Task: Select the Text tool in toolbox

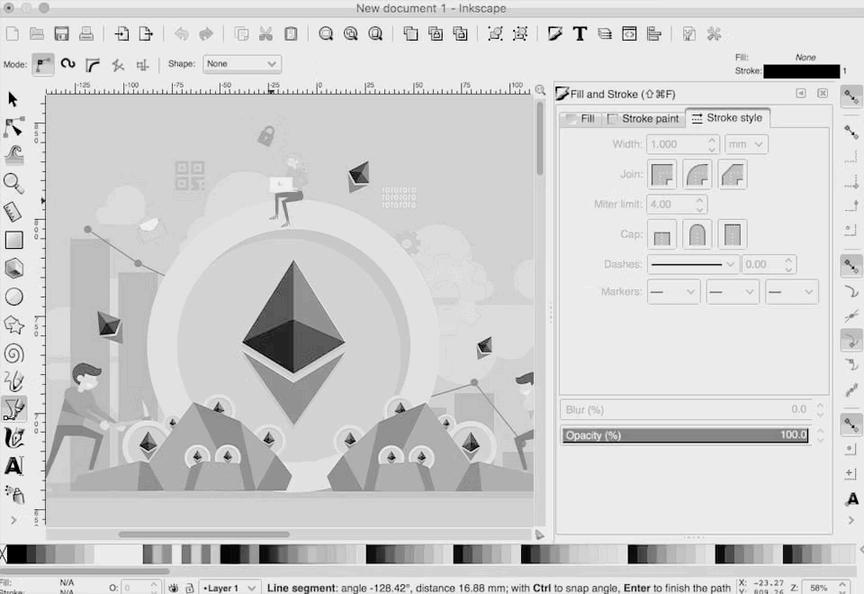Action: pyautogui.click(x=14, y=466)
